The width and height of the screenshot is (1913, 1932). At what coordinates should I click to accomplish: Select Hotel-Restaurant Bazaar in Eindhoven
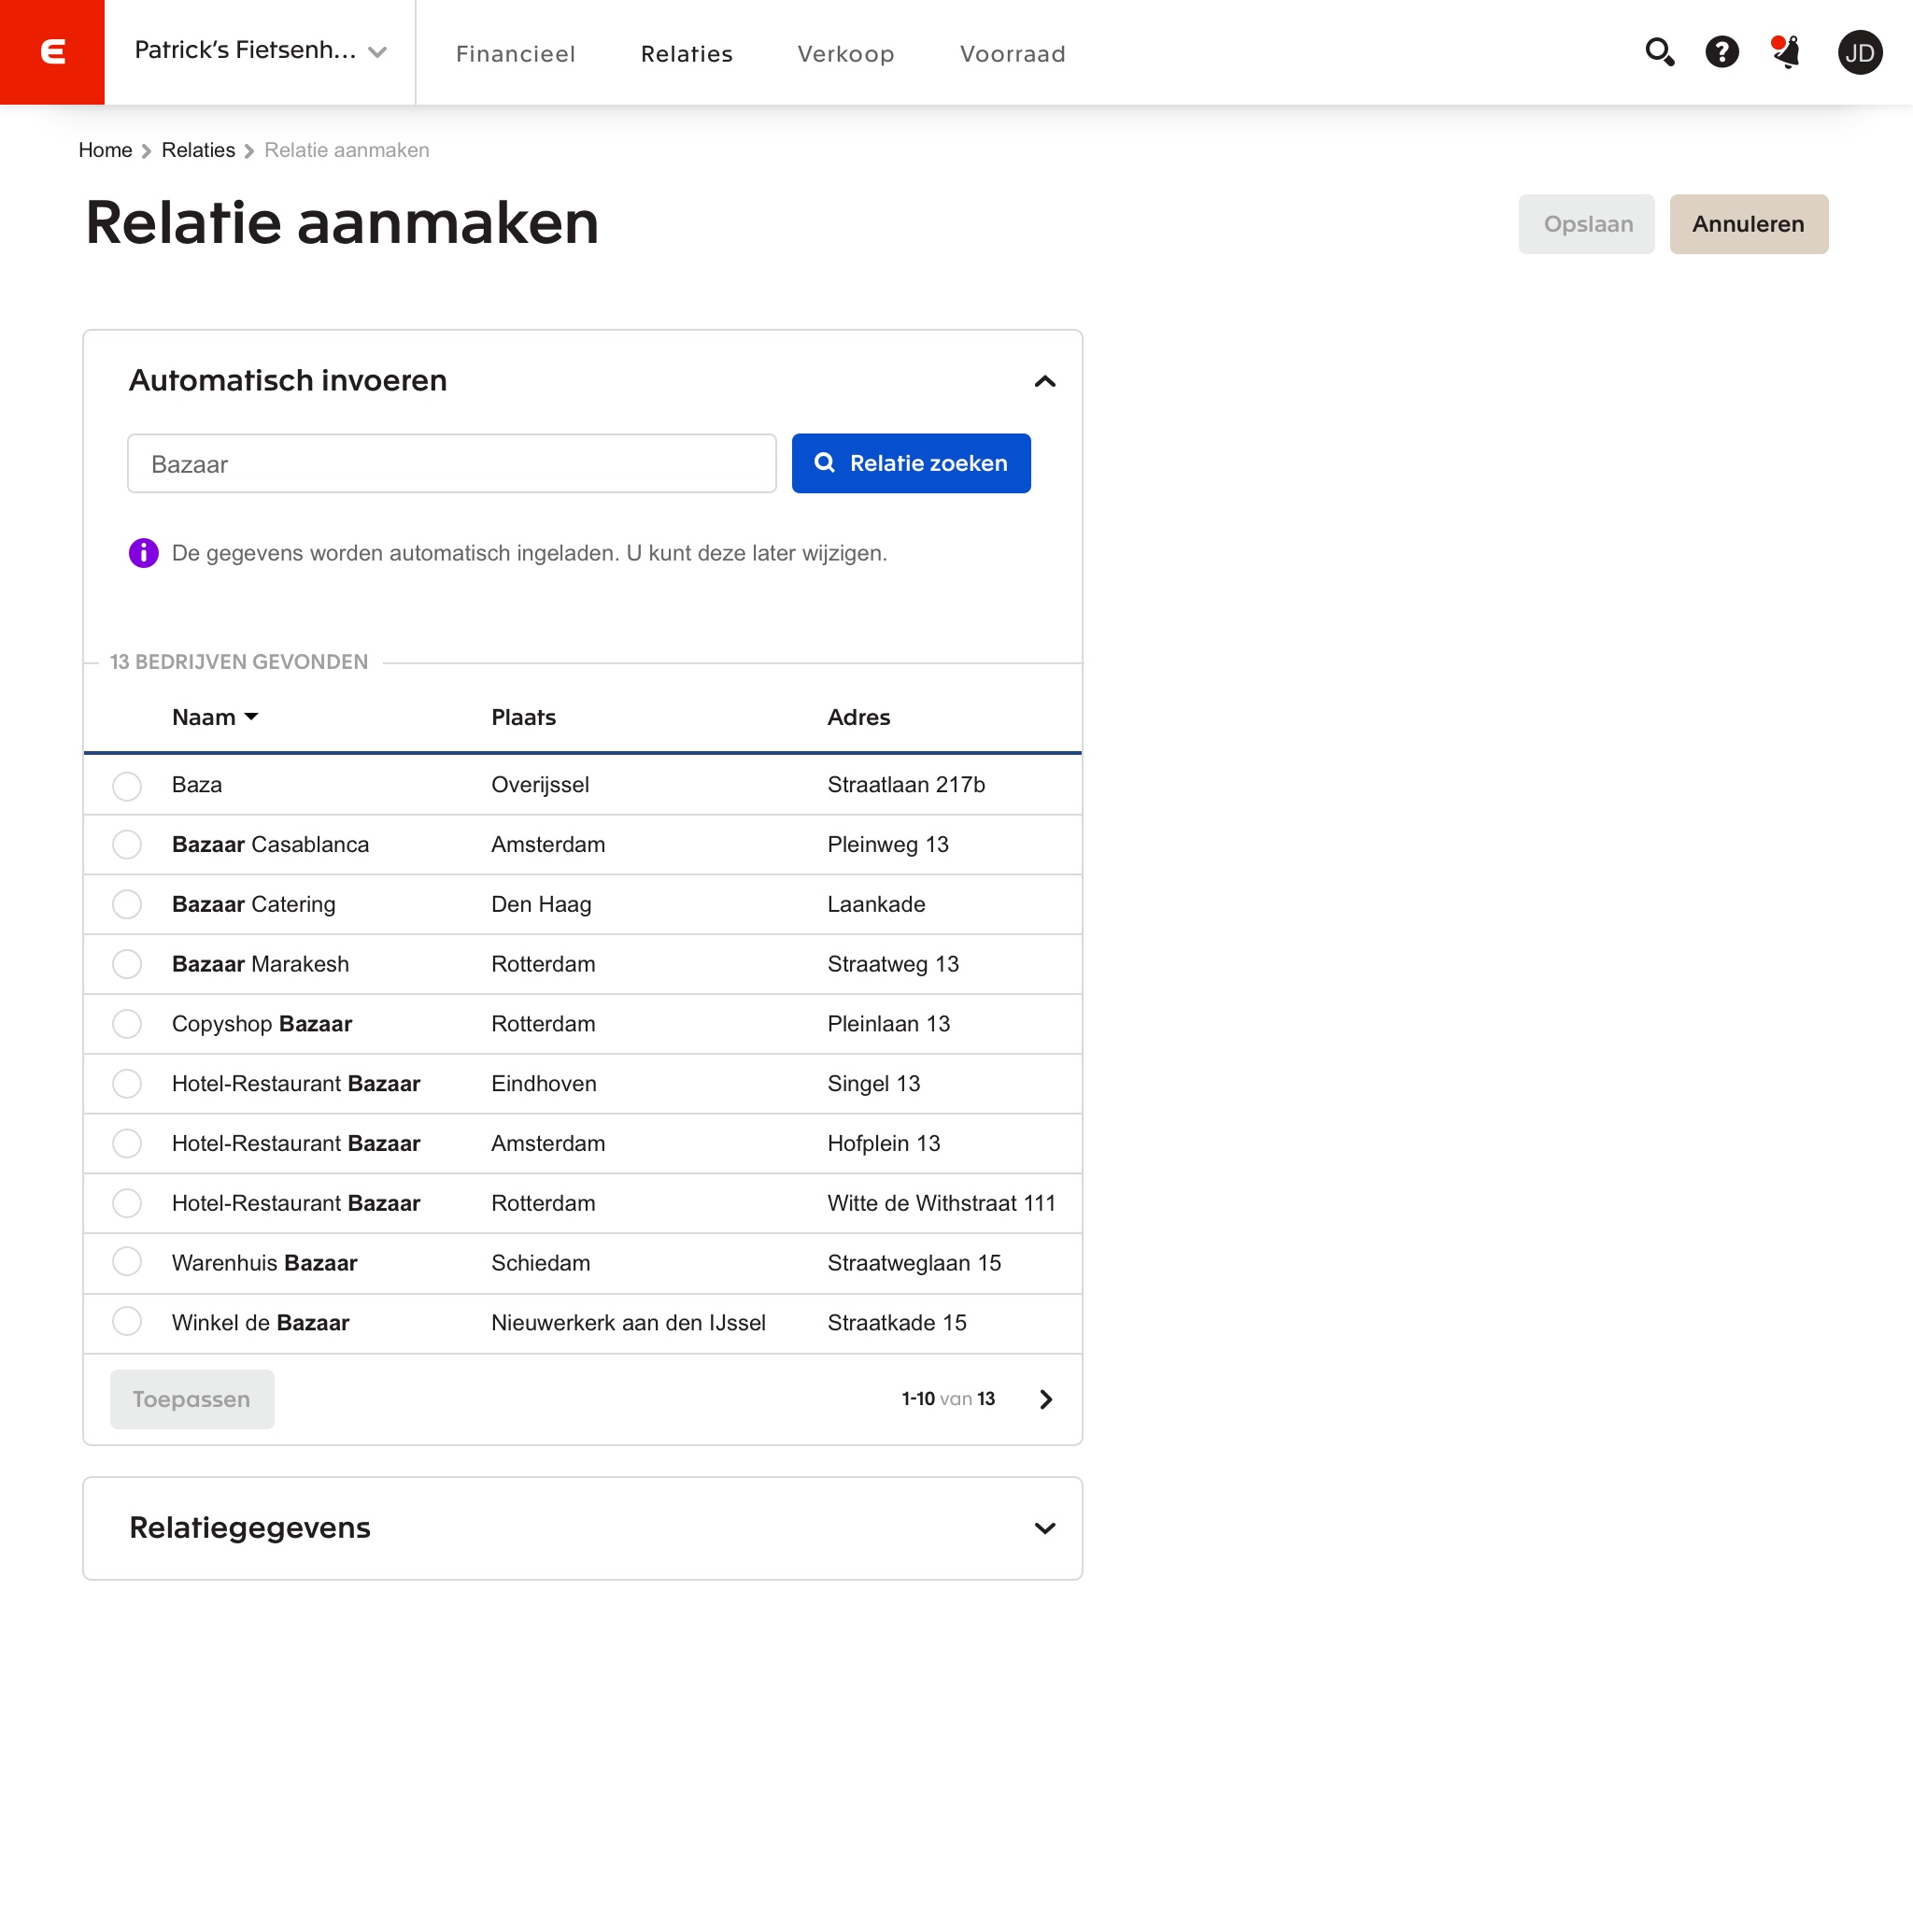(x=127, y=1083)
